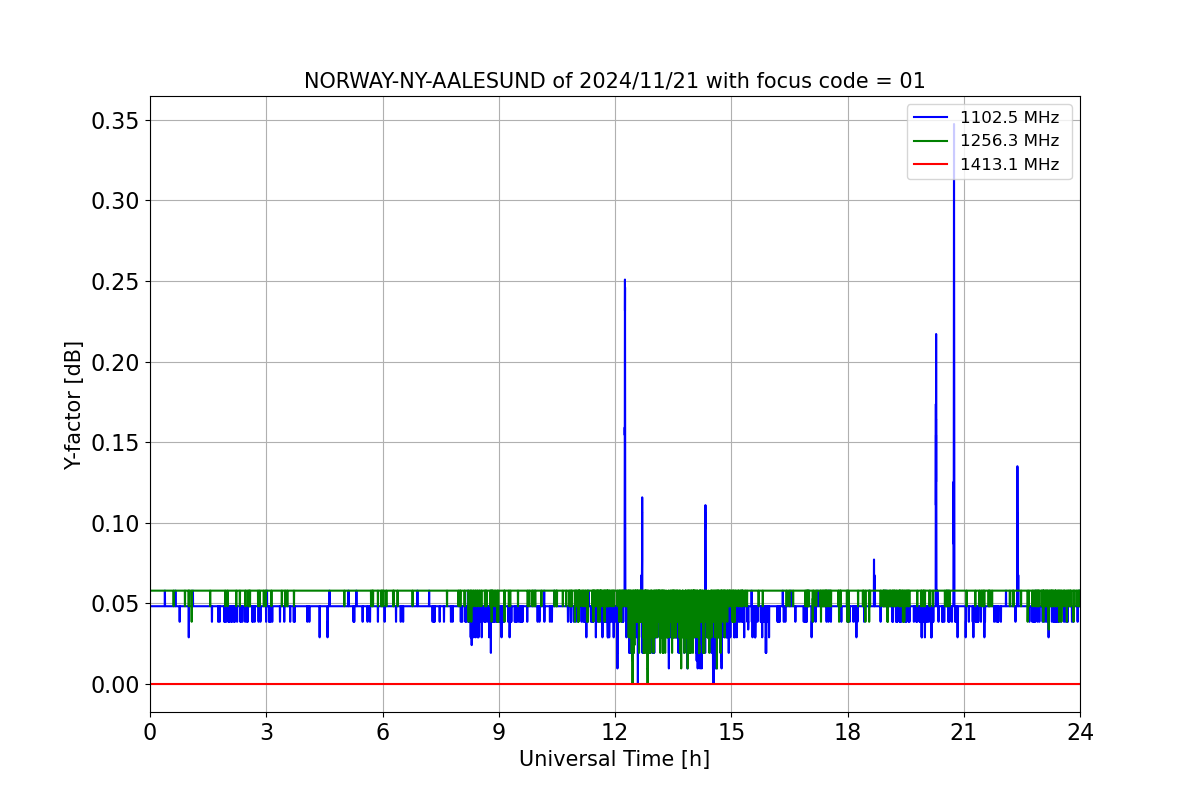The width and height of the screenshot is (1200, 800).
Task: Click the 24 hour x-axis tick label
Action: point(1080,731)
